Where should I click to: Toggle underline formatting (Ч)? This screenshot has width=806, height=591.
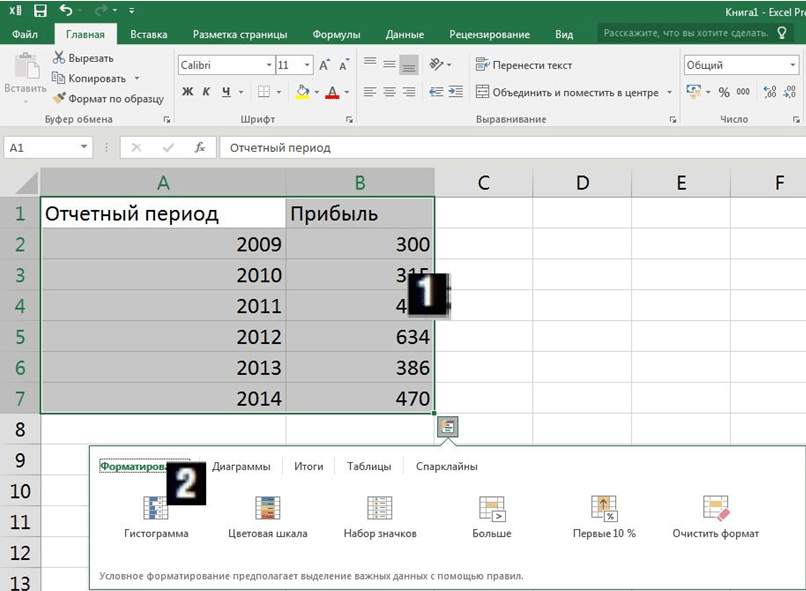[x=227, y=92]
